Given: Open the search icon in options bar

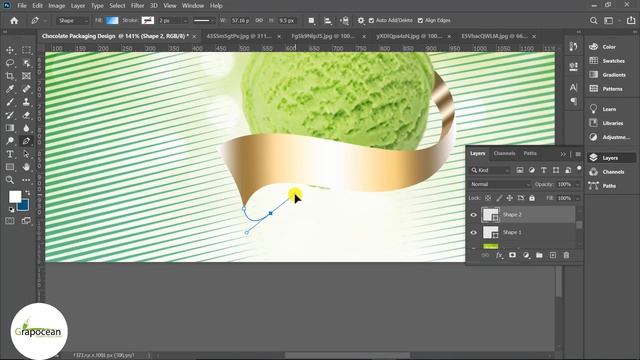Looking at the screenshot, I should (593, 20).
